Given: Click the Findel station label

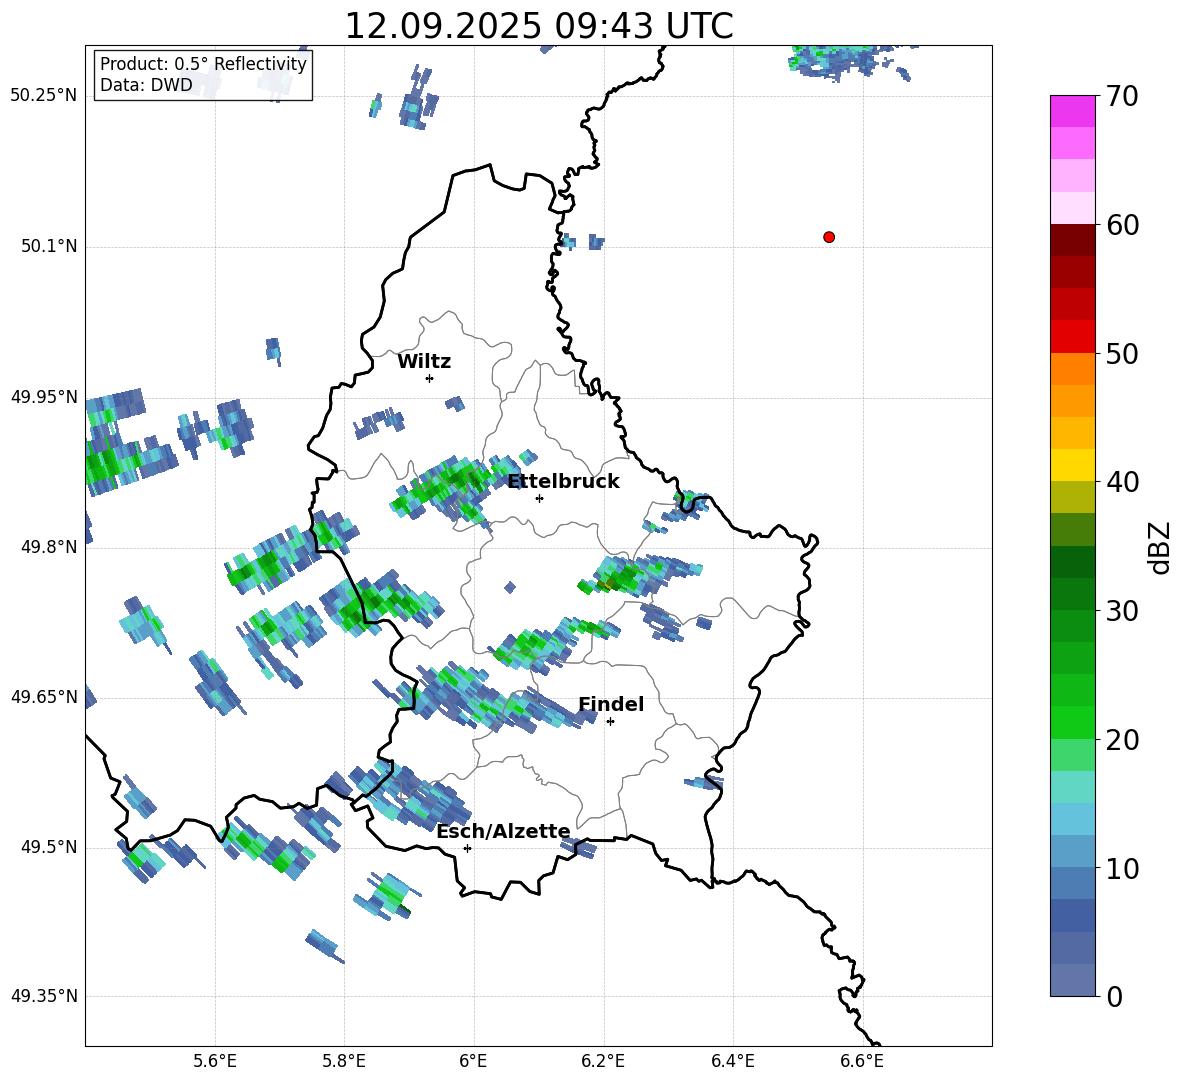Looking at the screenshot, I should [x=611, y=704].
